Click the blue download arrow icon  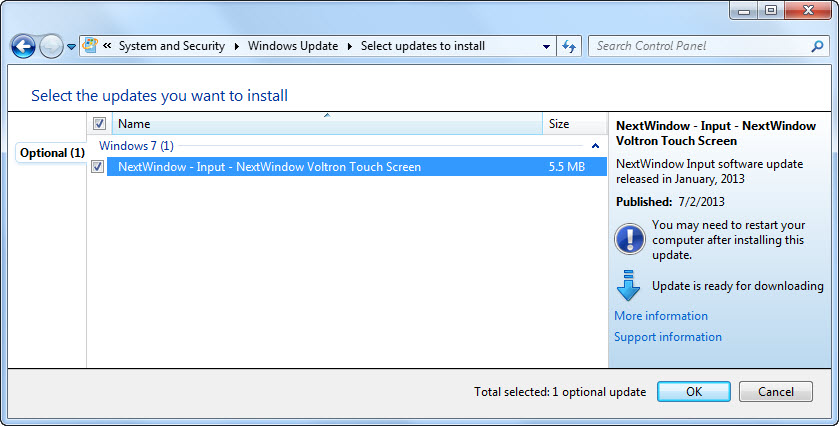[x=628, y=286]
